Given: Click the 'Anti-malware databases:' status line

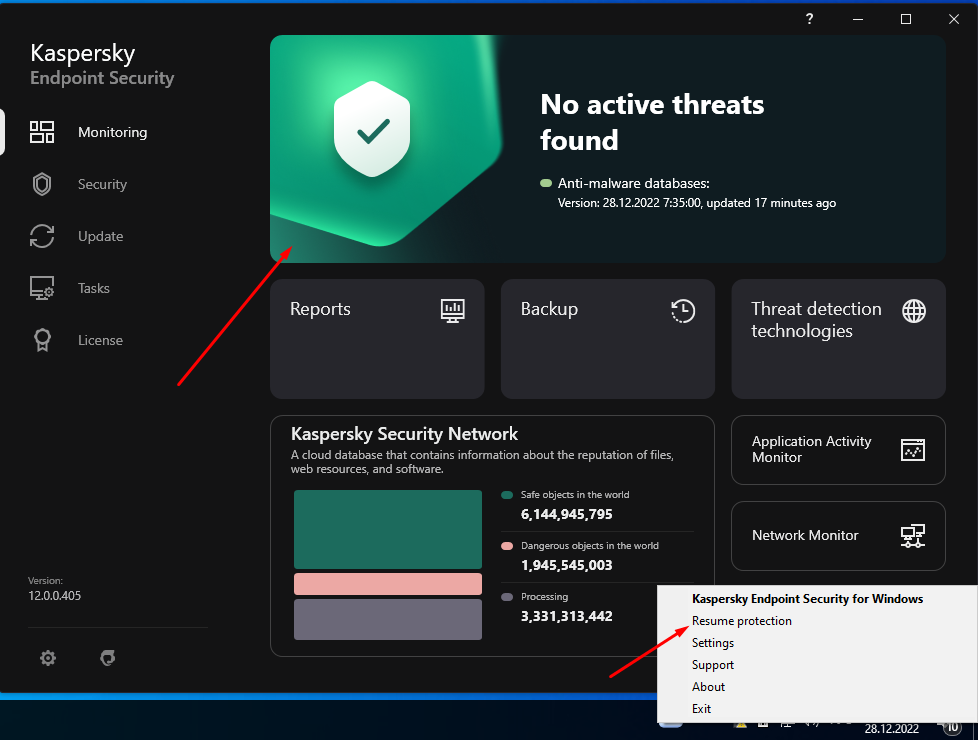Looking at the screenshot, I should tap(634, 183).
